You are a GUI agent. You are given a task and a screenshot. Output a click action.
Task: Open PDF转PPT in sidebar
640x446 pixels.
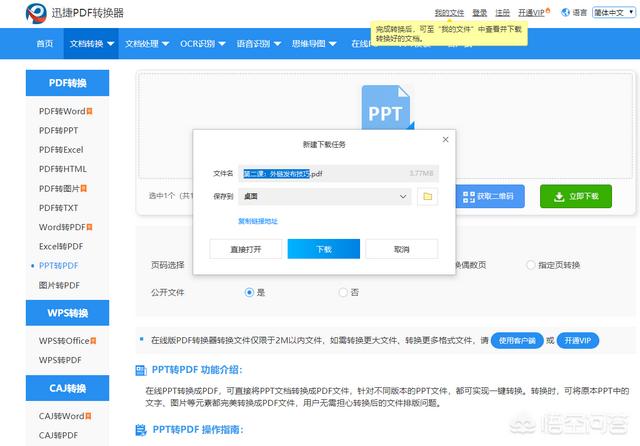pos(58,131)
